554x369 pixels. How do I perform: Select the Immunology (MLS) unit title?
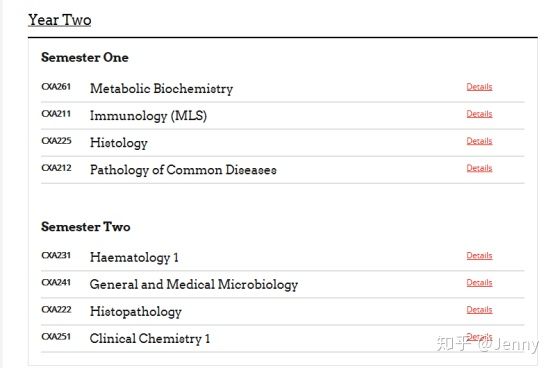pos(148,116)
